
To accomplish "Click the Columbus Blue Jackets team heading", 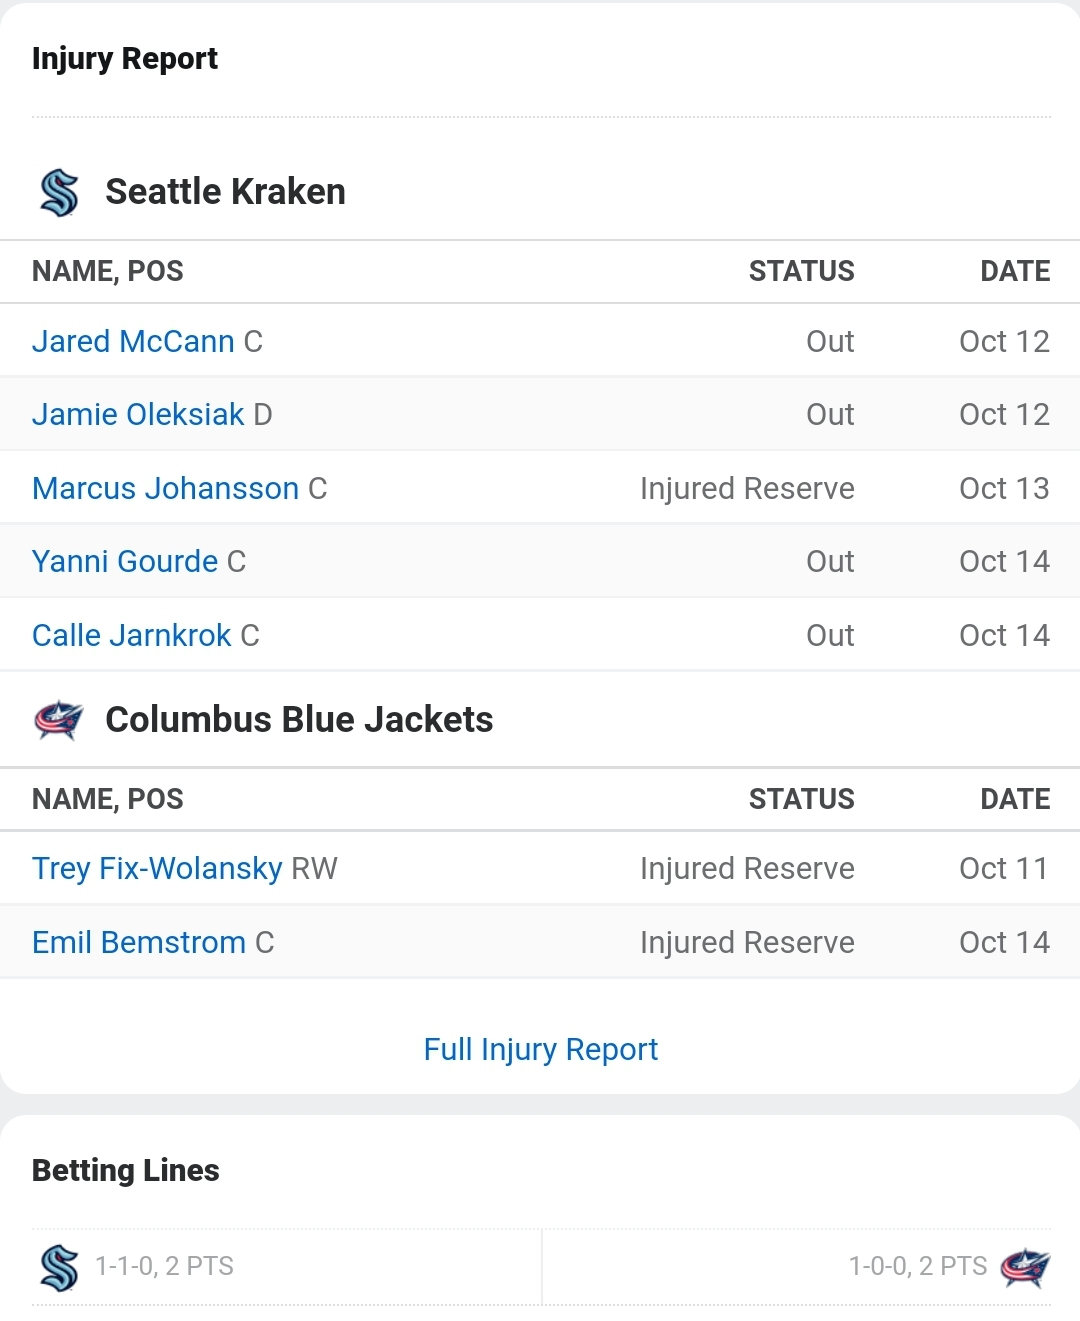I will tap(299, 719).
